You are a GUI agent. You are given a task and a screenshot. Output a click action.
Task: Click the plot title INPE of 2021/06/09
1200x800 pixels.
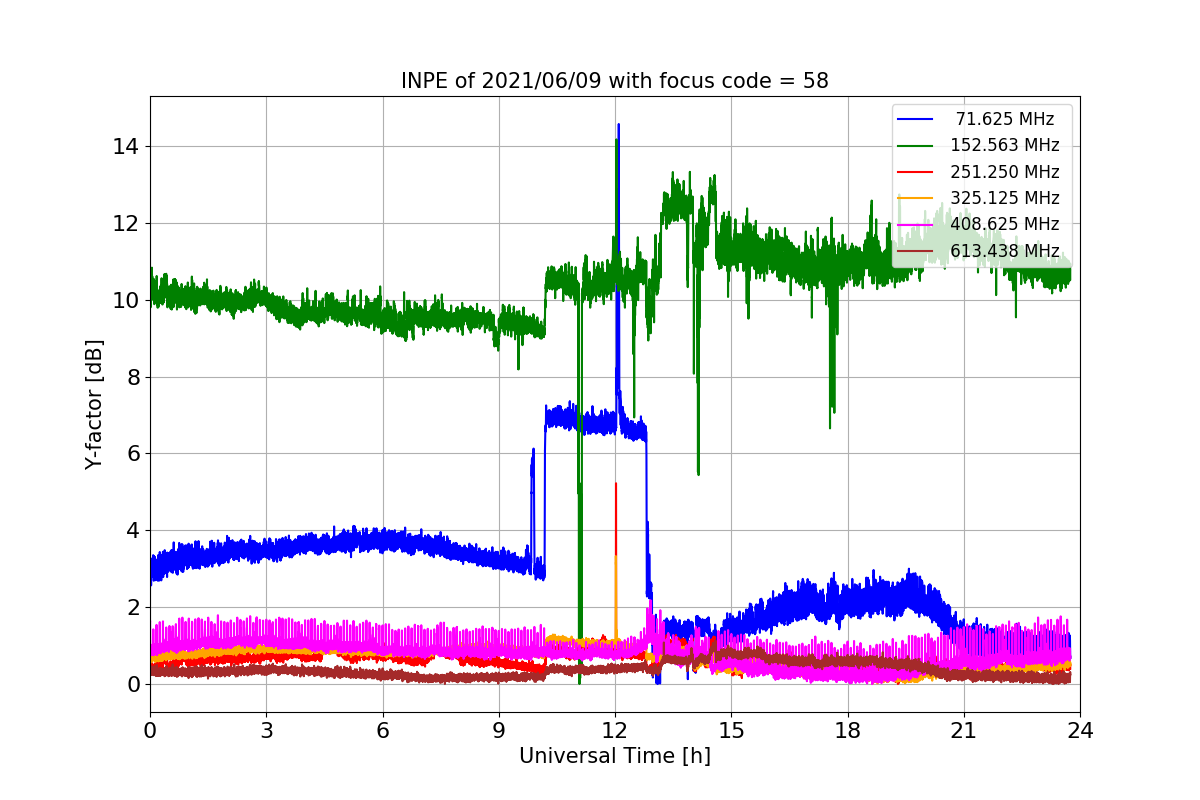point(615,81)
